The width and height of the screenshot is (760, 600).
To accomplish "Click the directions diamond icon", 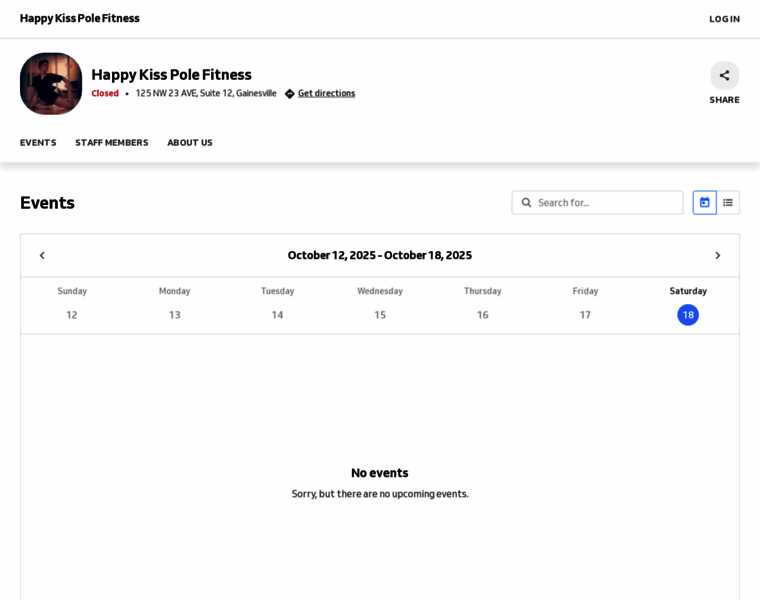I will pos(290,94).
